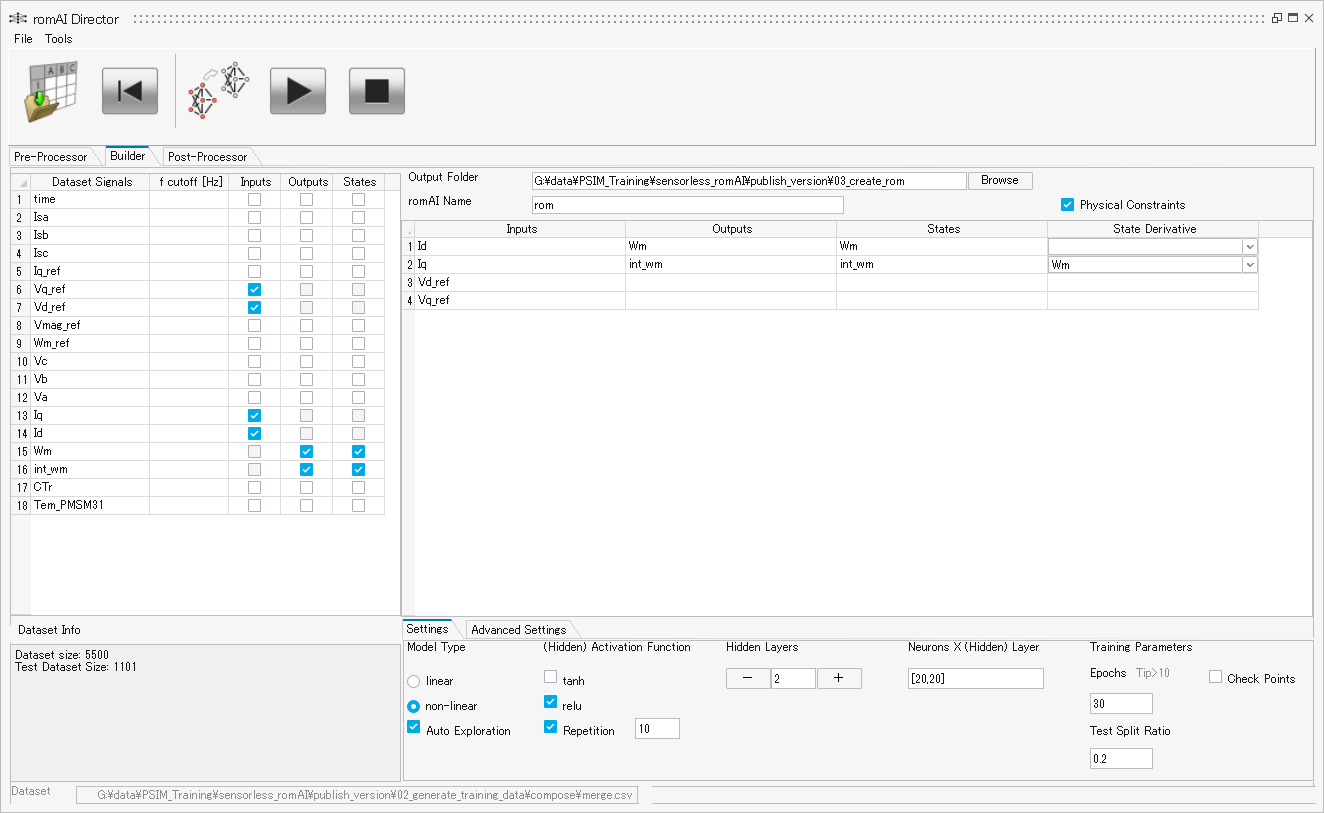1324x813 pixels.
Task: Select the non-linear model type radio button
Action: [x=414, y=706]
